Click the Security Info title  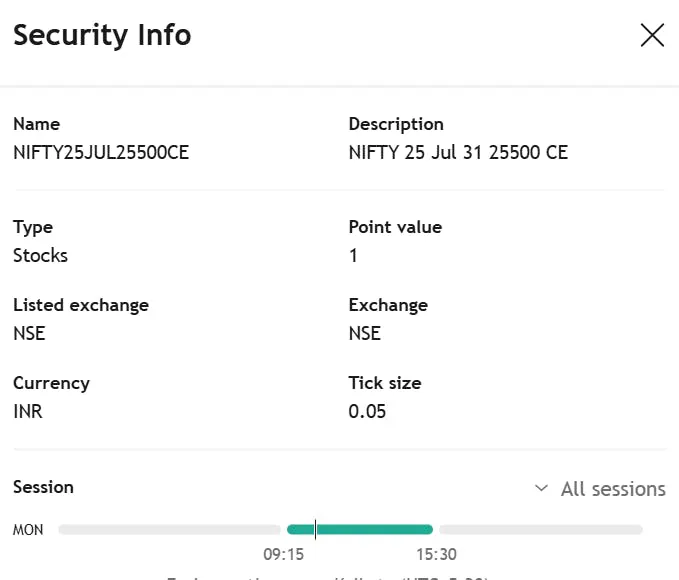(x=102, y=36)
